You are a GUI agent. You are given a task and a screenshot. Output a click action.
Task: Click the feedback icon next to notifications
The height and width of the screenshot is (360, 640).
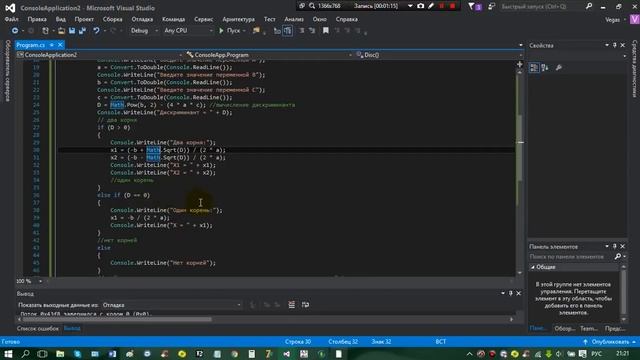[491, 6]
